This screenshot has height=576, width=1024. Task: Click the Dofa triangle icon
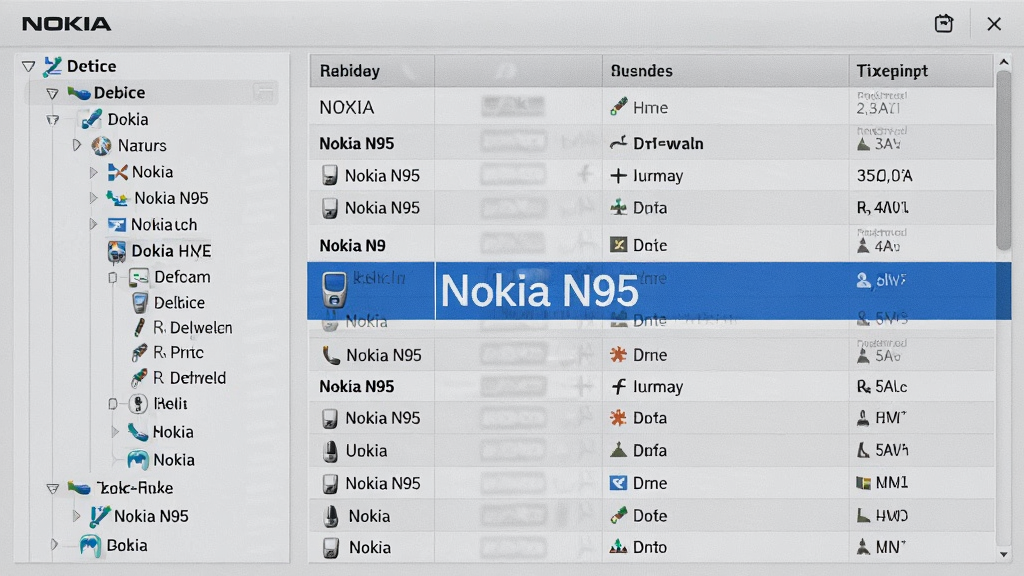click(618, 450)
